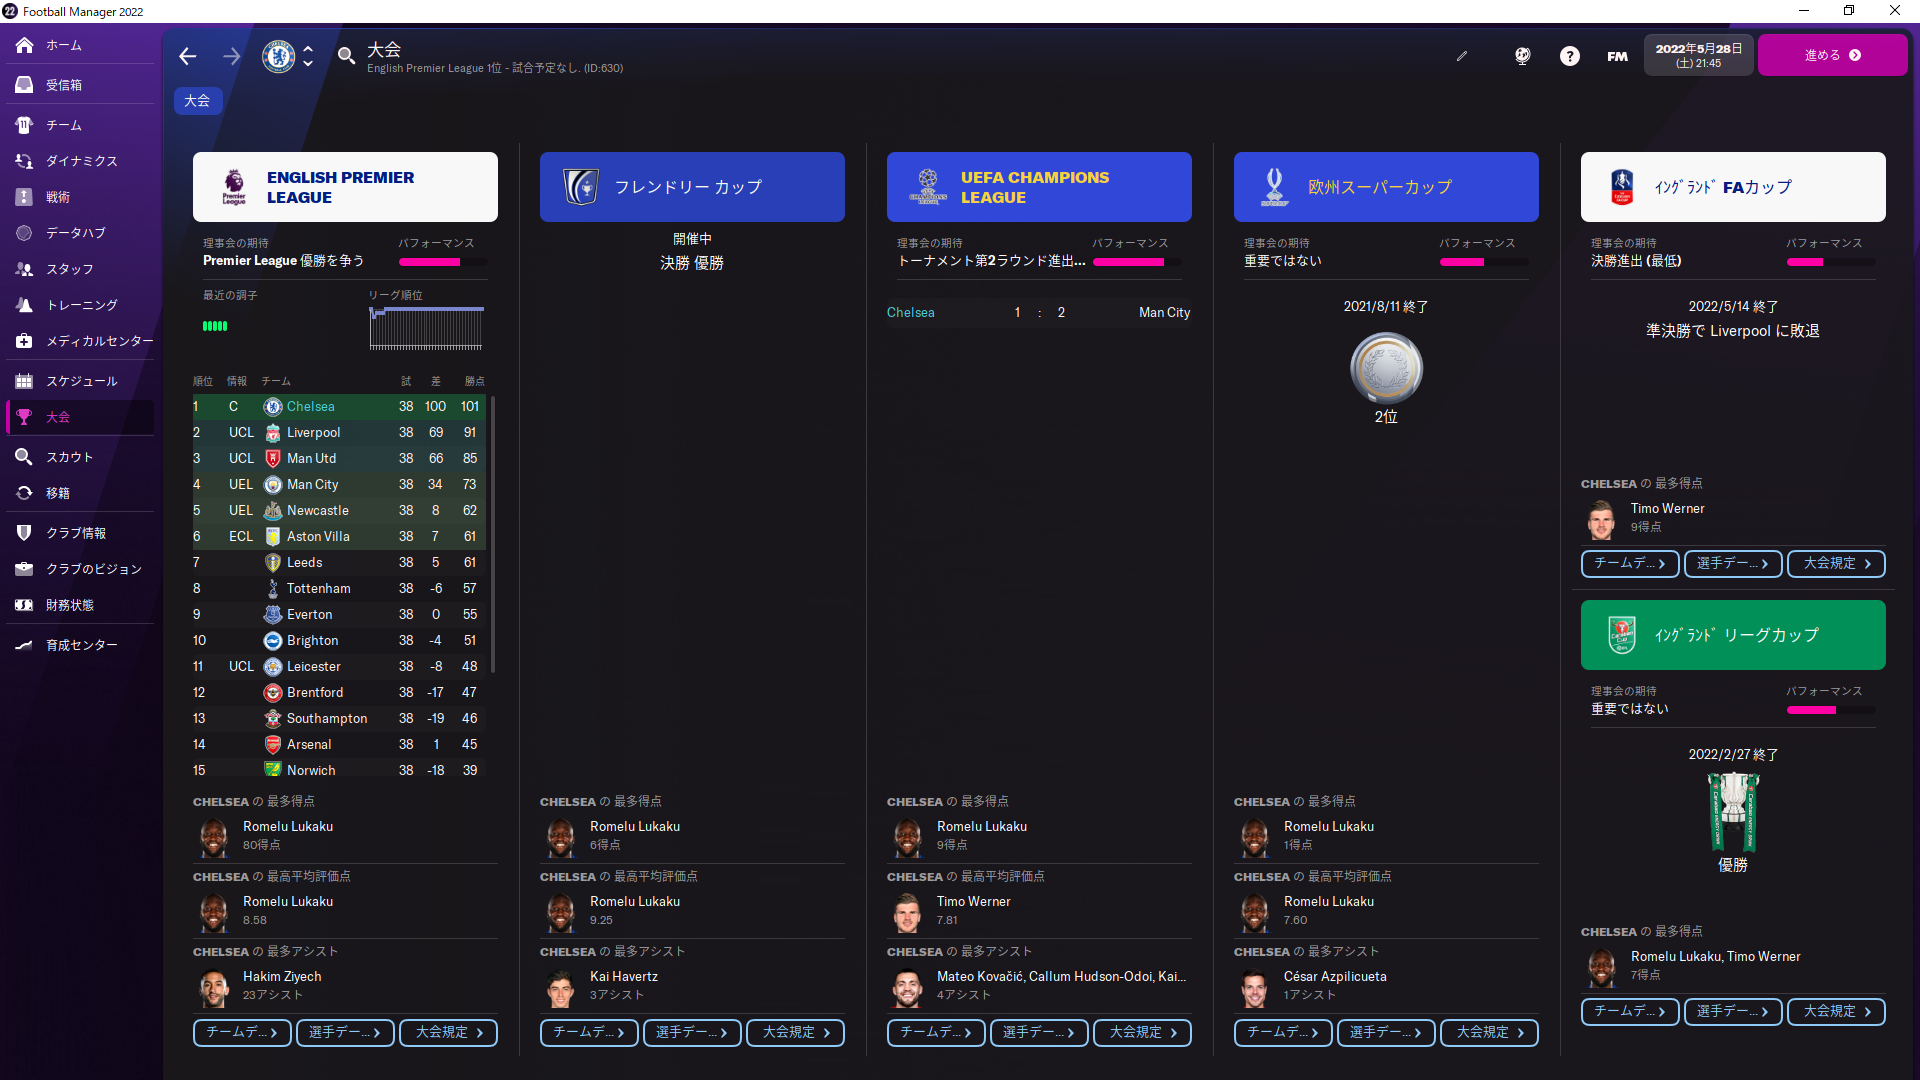Click the league table scrollbar
Screen dimensions: 1920x1080
[x=493, y=535]
